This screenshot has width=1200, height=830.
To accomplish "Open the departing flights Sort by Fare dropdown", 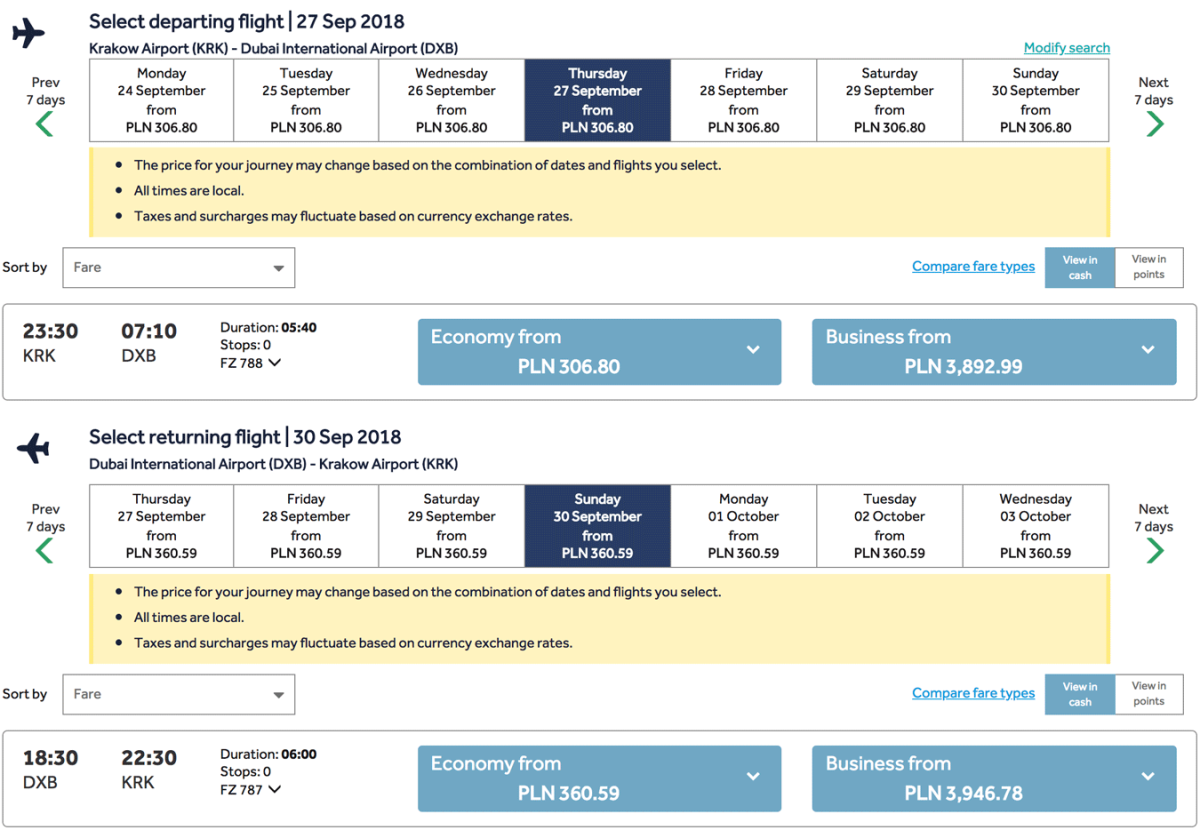I will click(179, 268).
